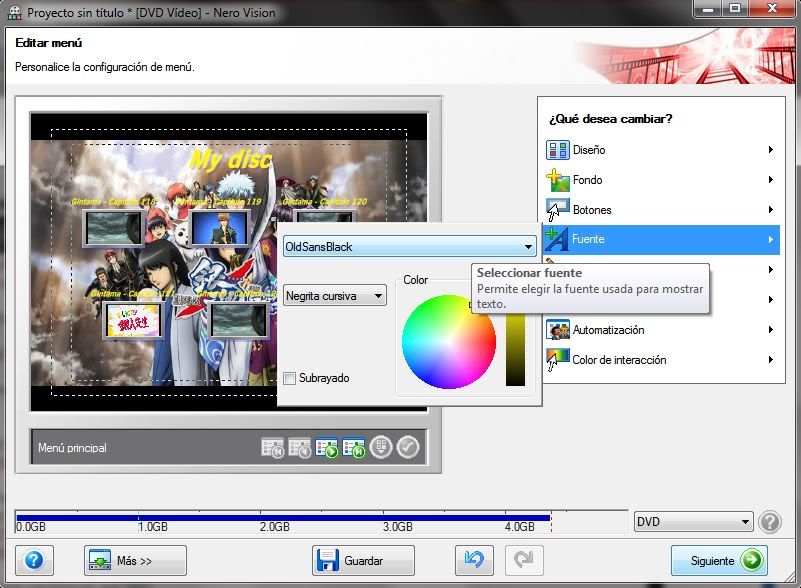The width and height of the screenshot is (801, 588).
Task: Go to next menu icon
Action: tap(326, 448)
